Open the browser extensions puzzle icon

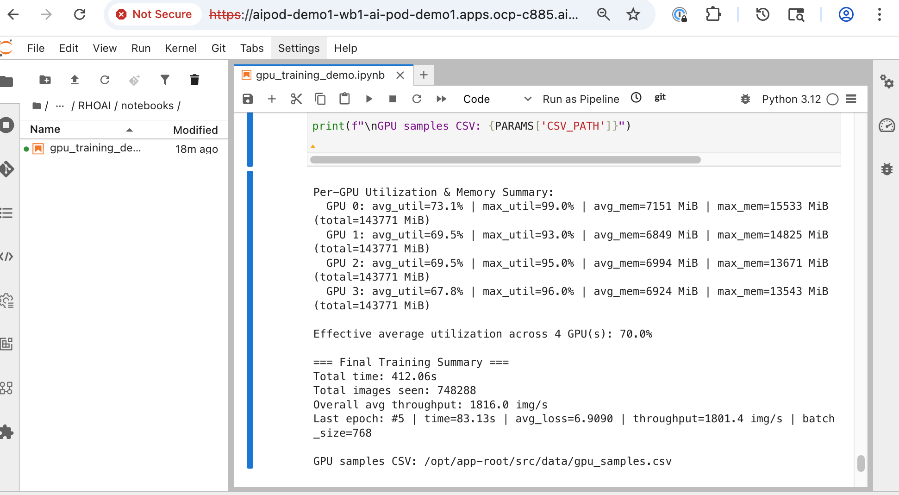[713, 14]
